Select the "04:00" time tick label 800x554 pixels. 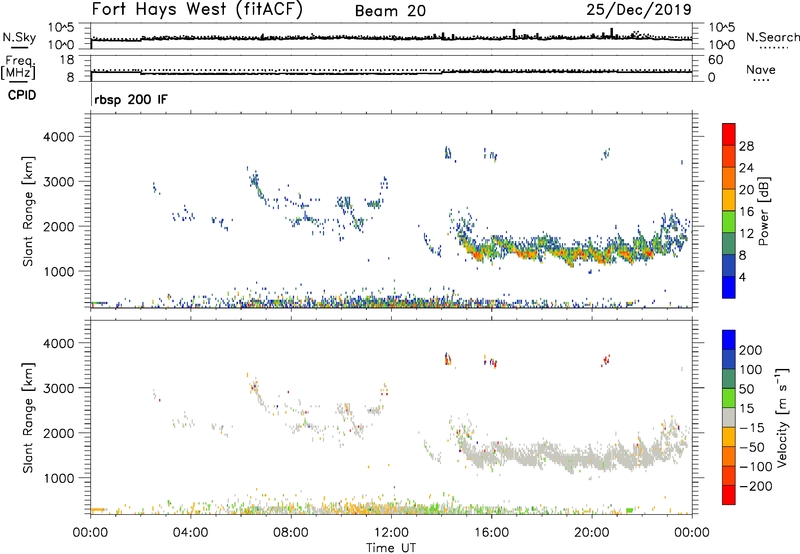coord(190,533)
